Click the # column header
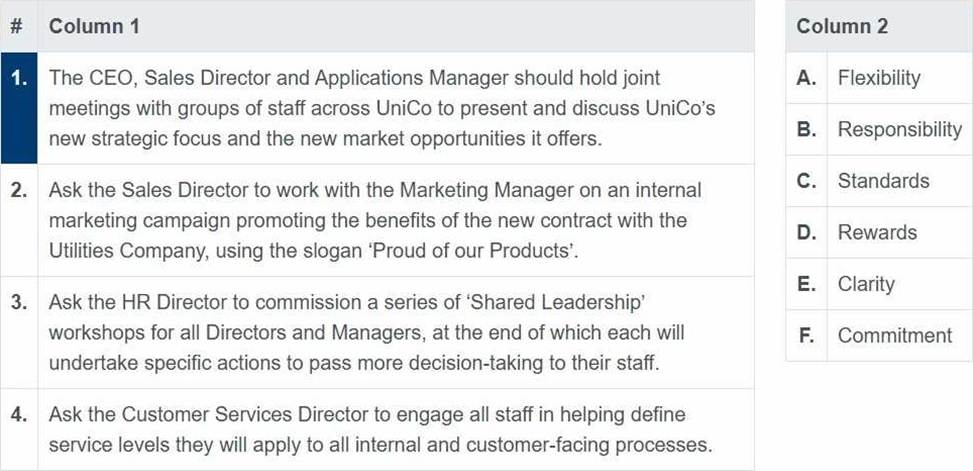Image resolution: width=973 pixels, height=471 pixels. [x=19, y=26]
